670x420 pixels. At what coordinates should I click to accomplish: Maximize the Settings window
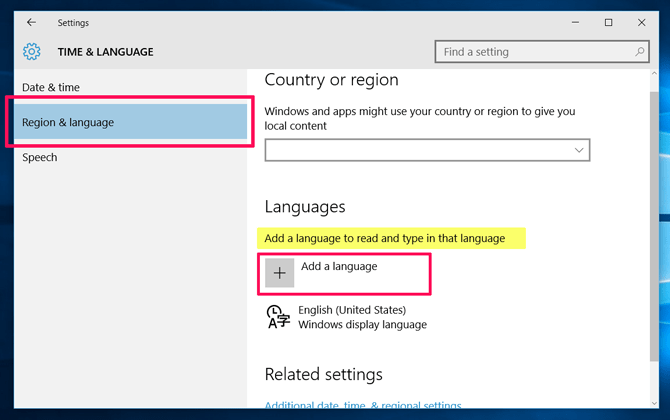[608, 22]
